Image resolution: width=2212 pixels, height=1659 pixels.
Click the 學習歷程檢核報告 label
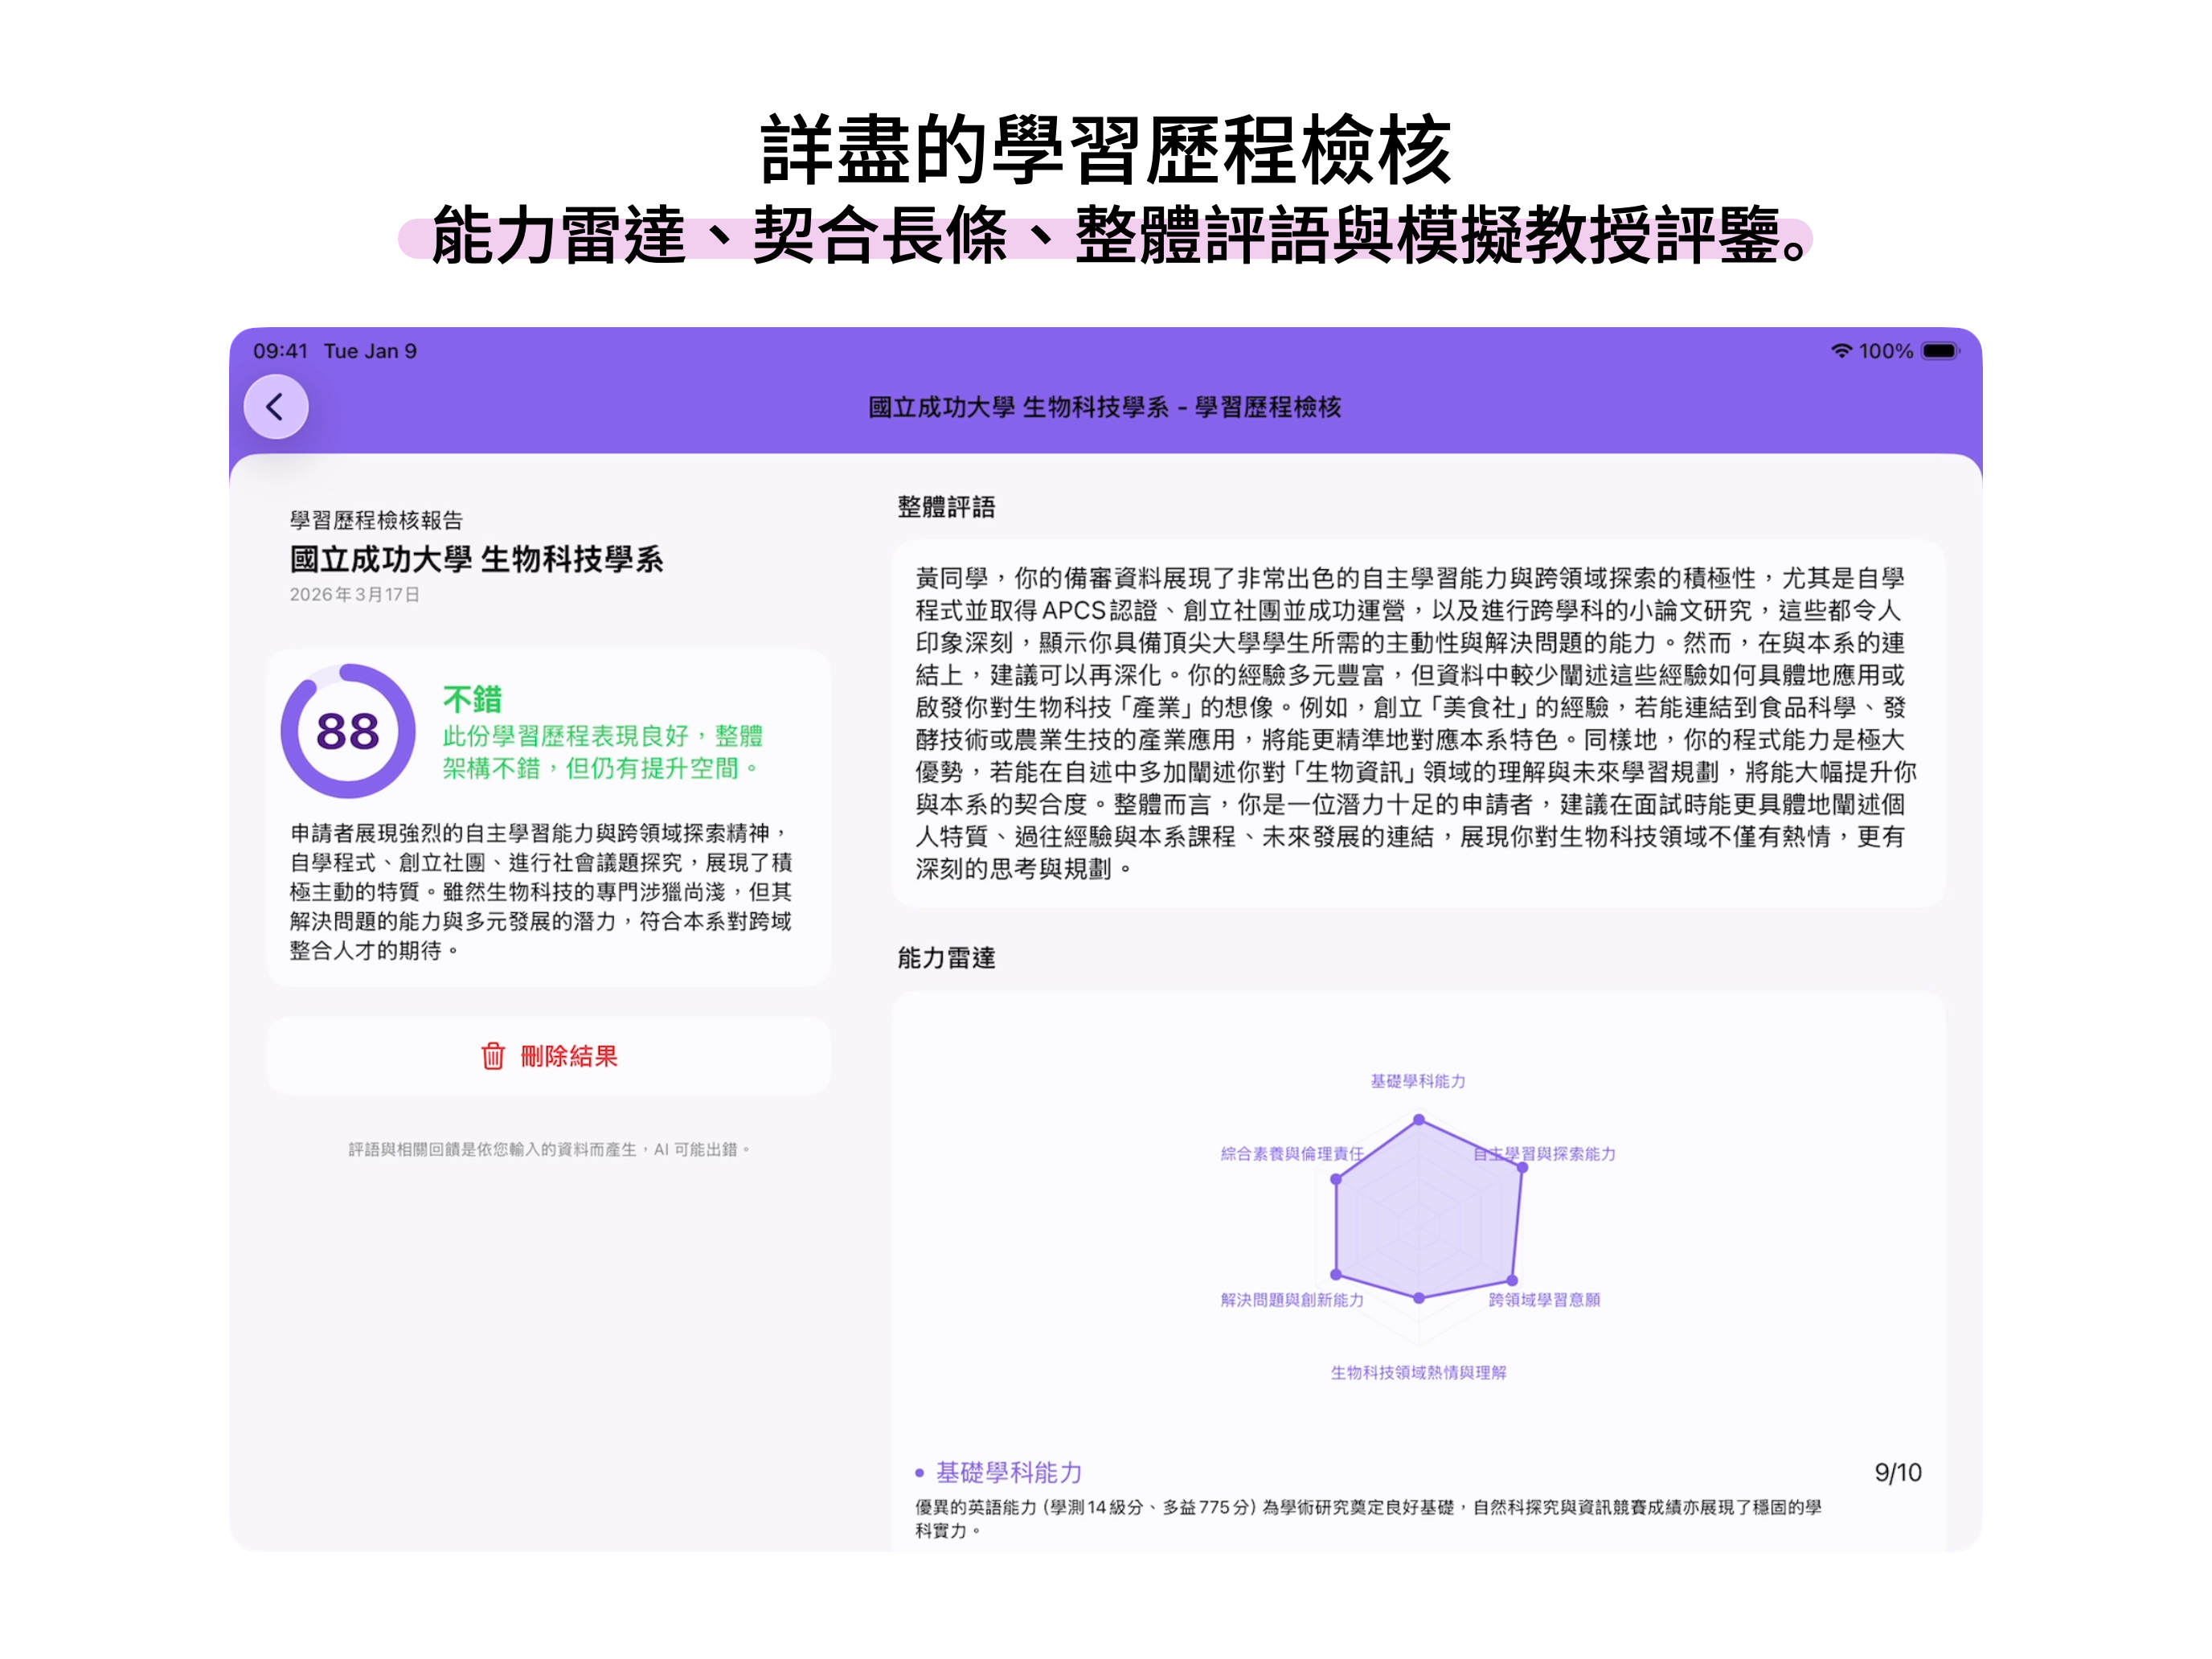[376, 520]
